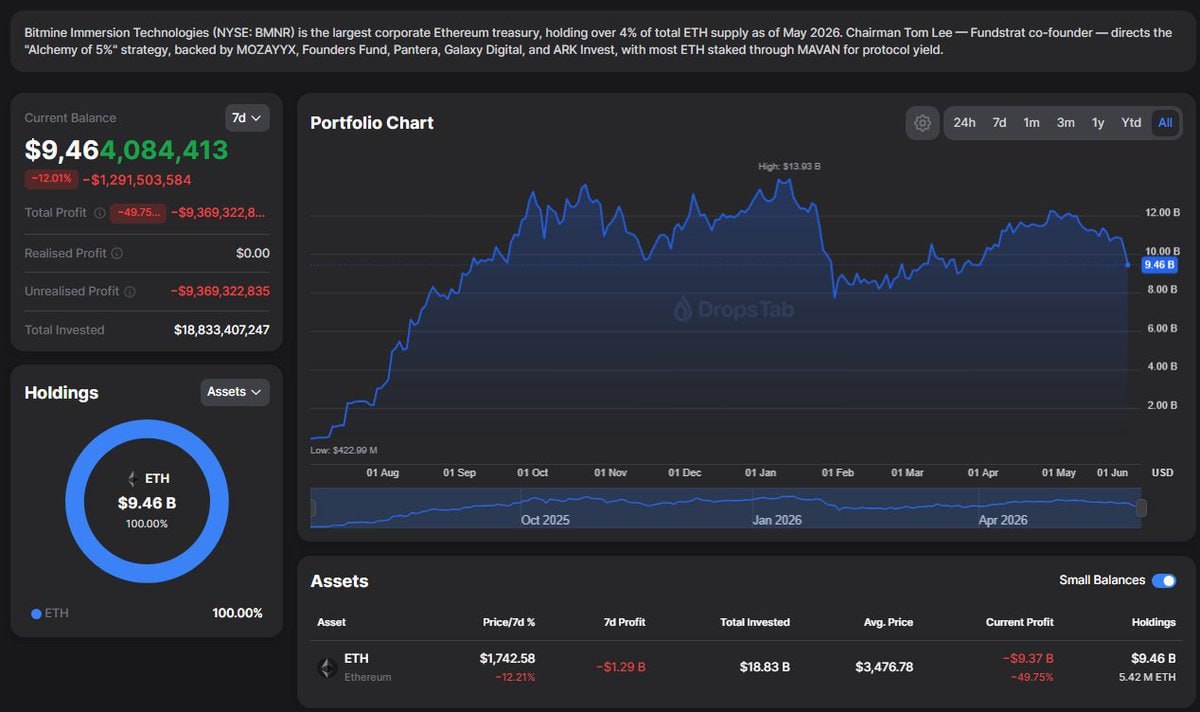Click the −12.01% balance change badge
Screen dimensions: 1200x712
point(51,179)
